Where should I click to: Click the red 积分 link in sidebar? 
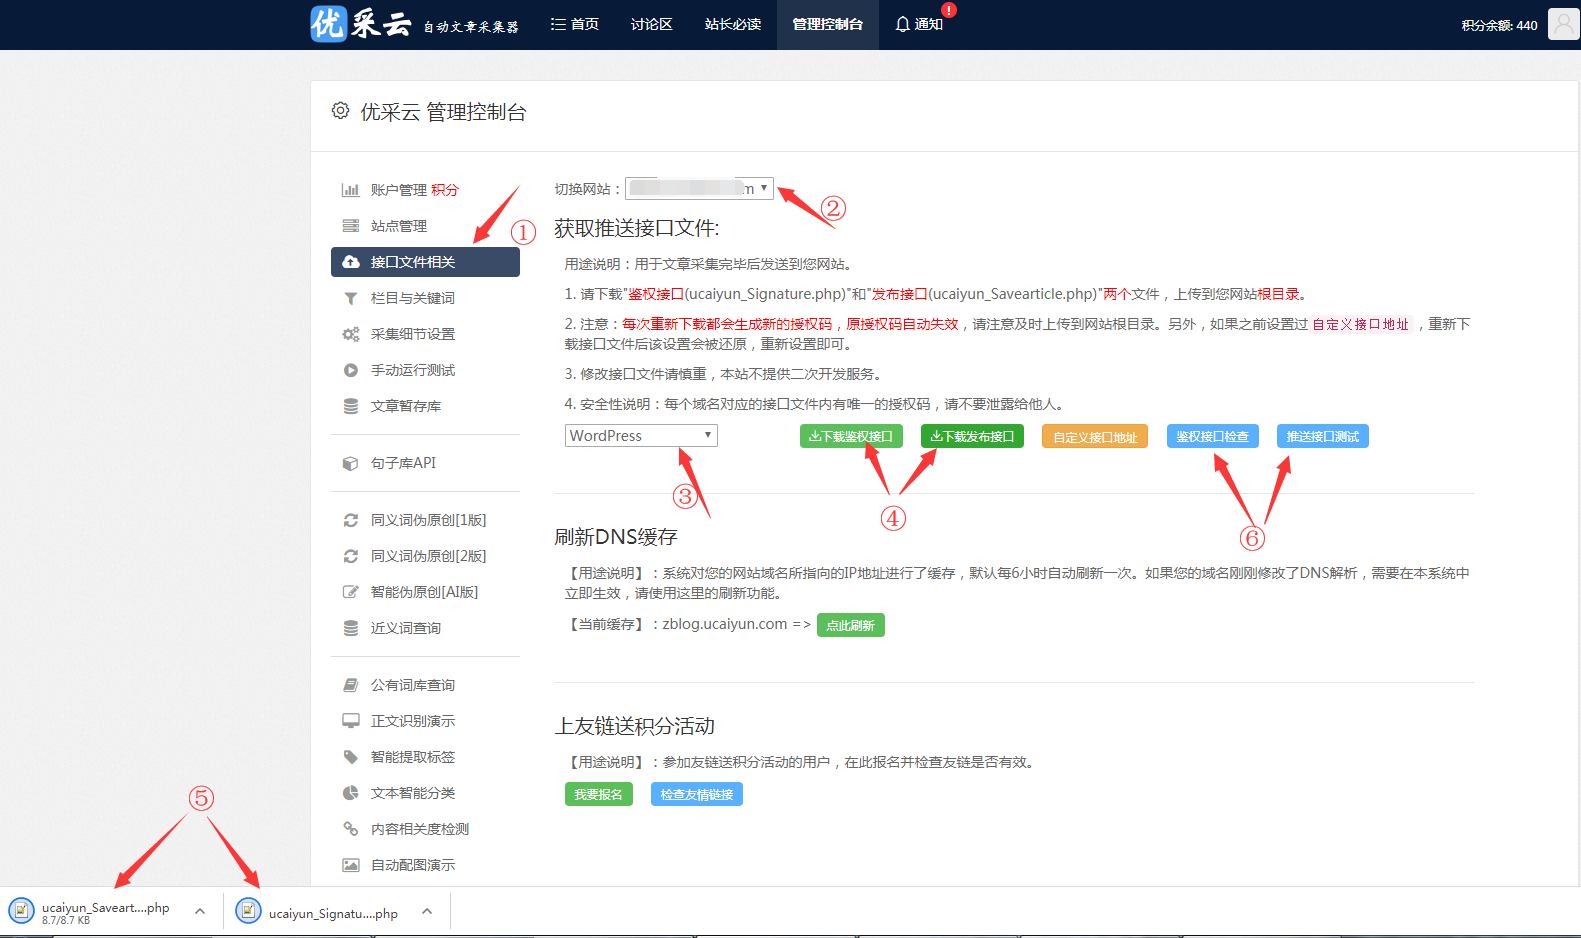tap(445, 190)
